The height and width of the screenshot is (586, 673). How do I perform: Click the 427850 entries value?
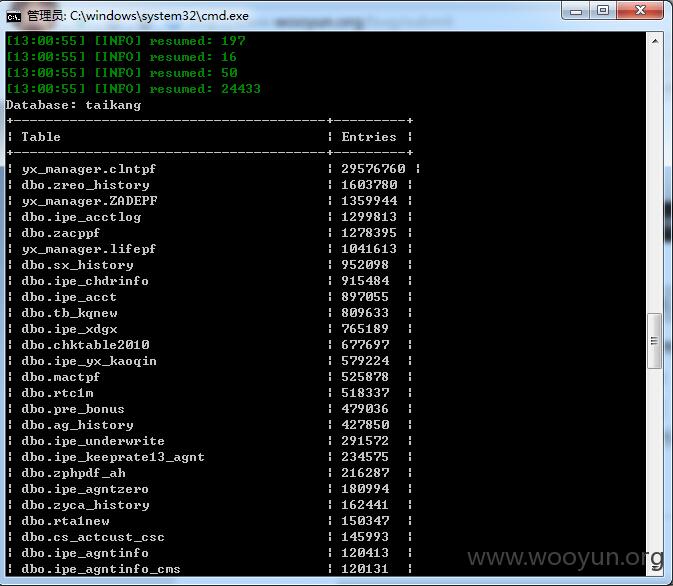(x=365, y=425)
